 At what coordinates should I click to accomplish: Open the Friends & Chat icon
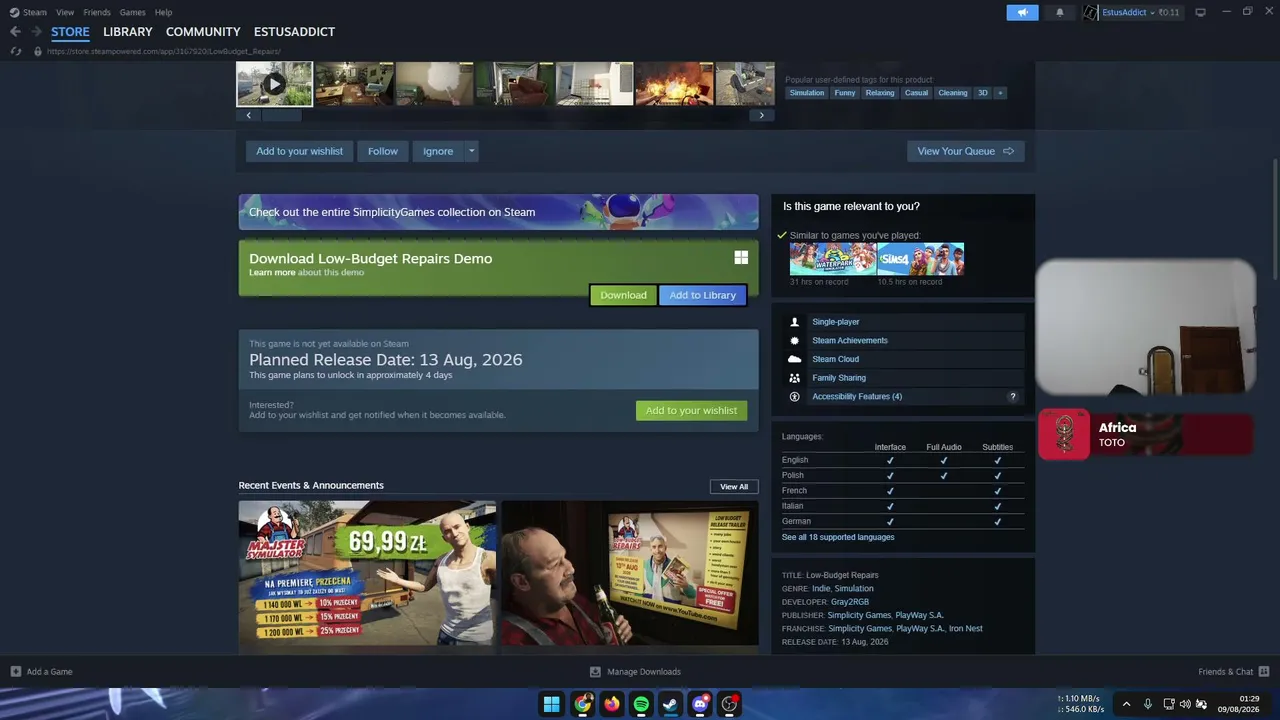click(x=1264, y=672)
